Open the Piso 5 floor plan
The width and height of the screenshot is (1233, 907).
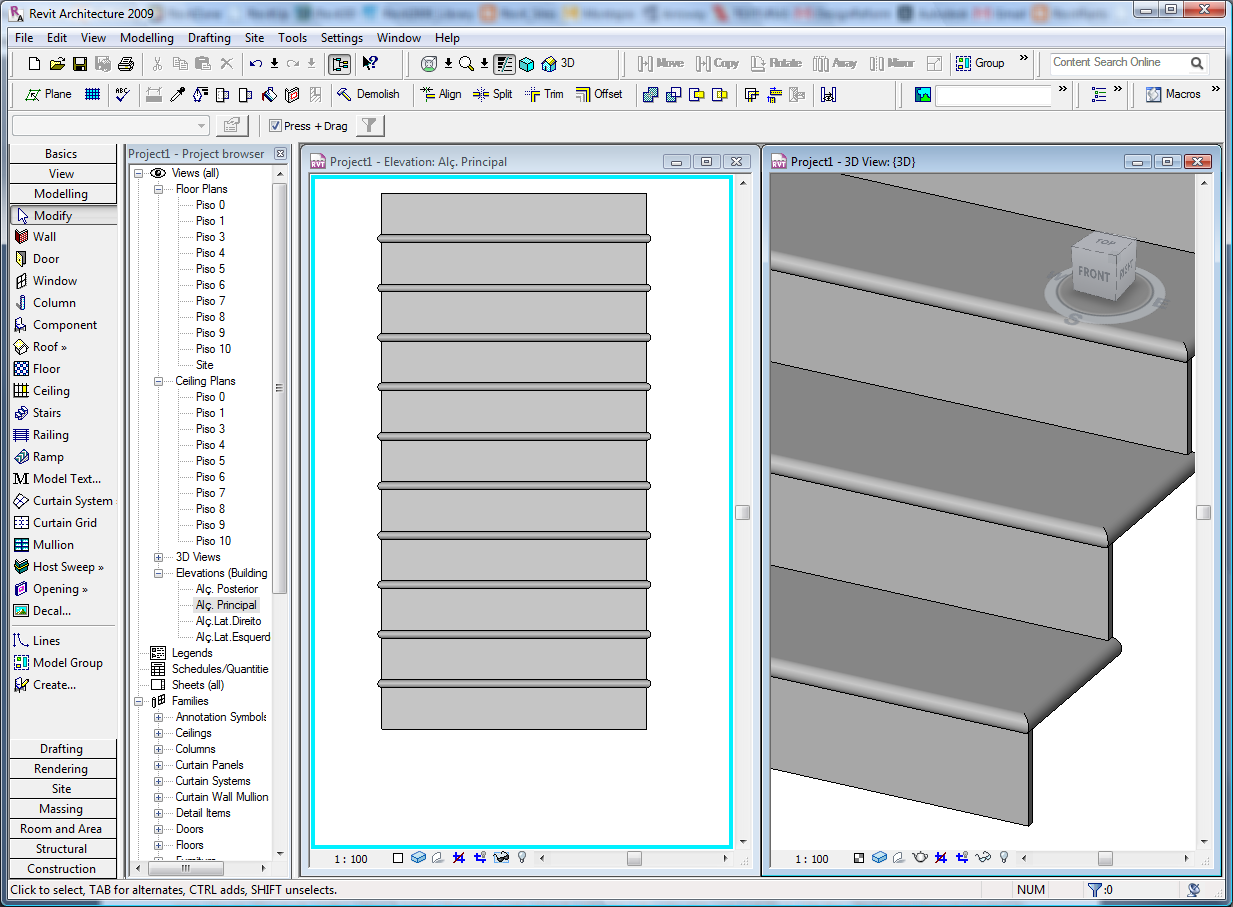210,269
